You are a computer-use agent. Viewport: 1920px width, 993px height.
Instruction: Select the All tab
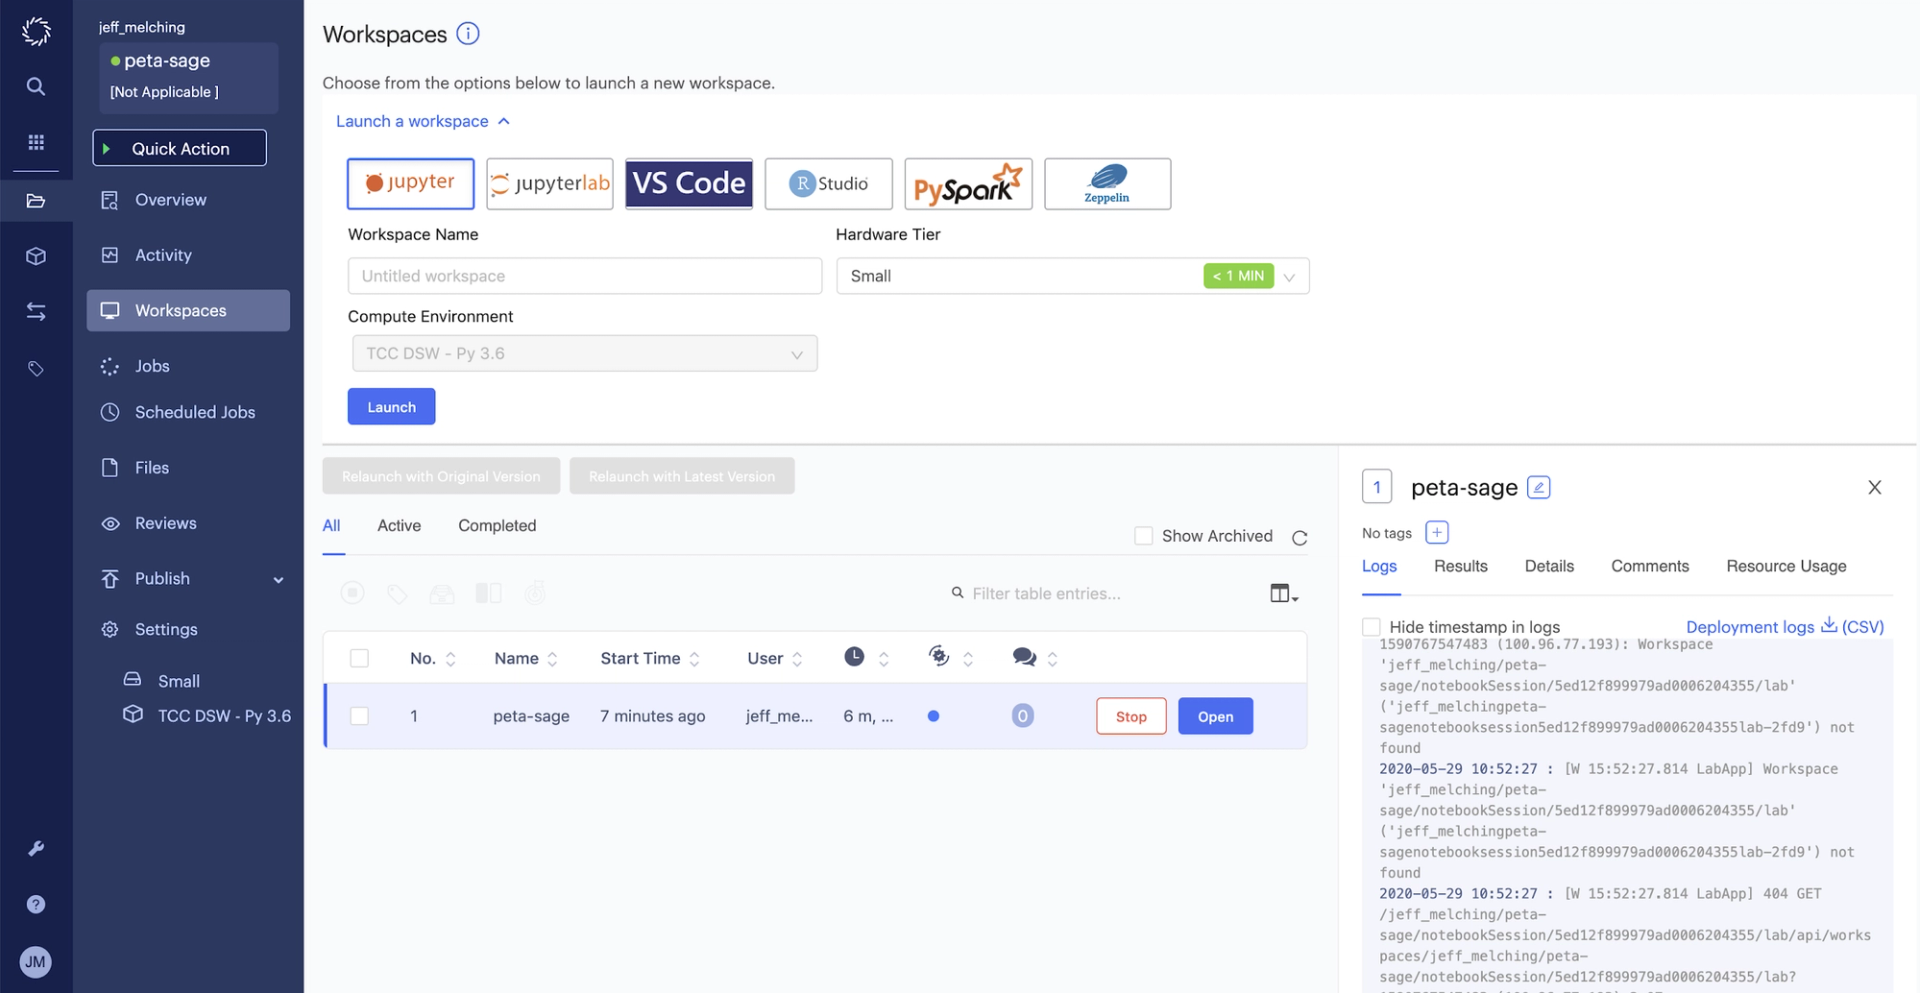(331, 525)
